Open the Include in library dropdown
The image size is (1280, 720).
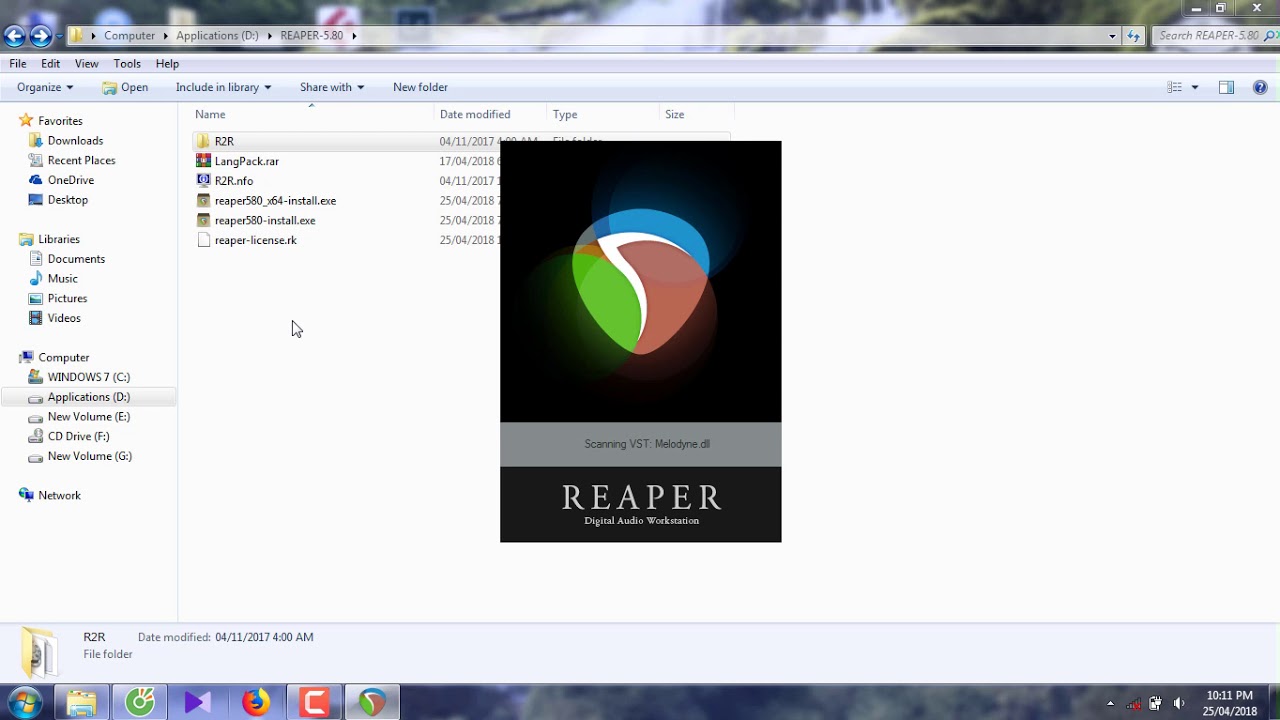tap(223, 87)
